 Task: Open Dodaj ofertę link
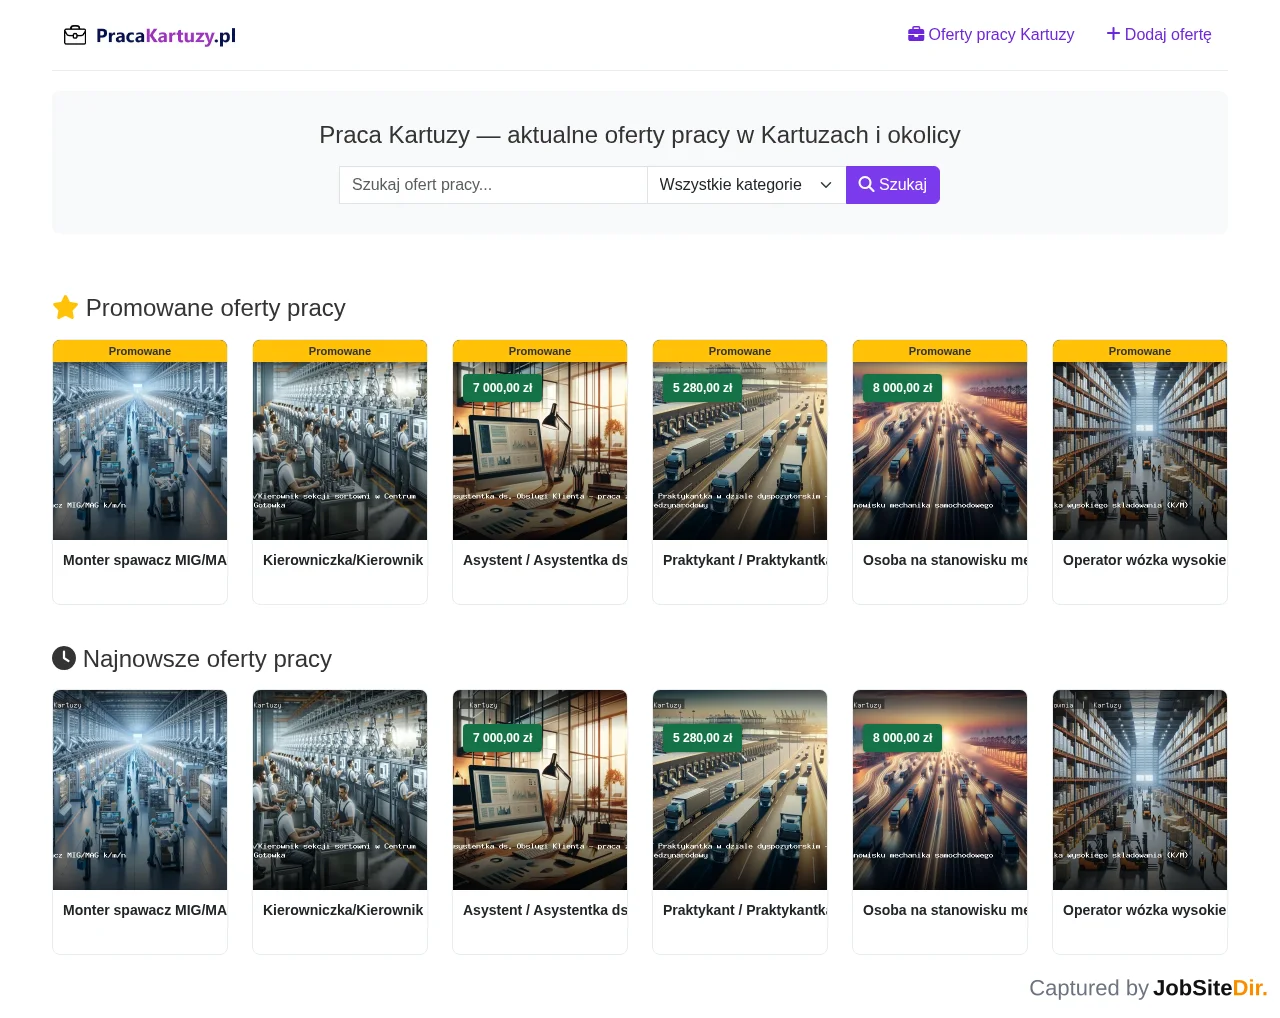[x=1159, y=34]
